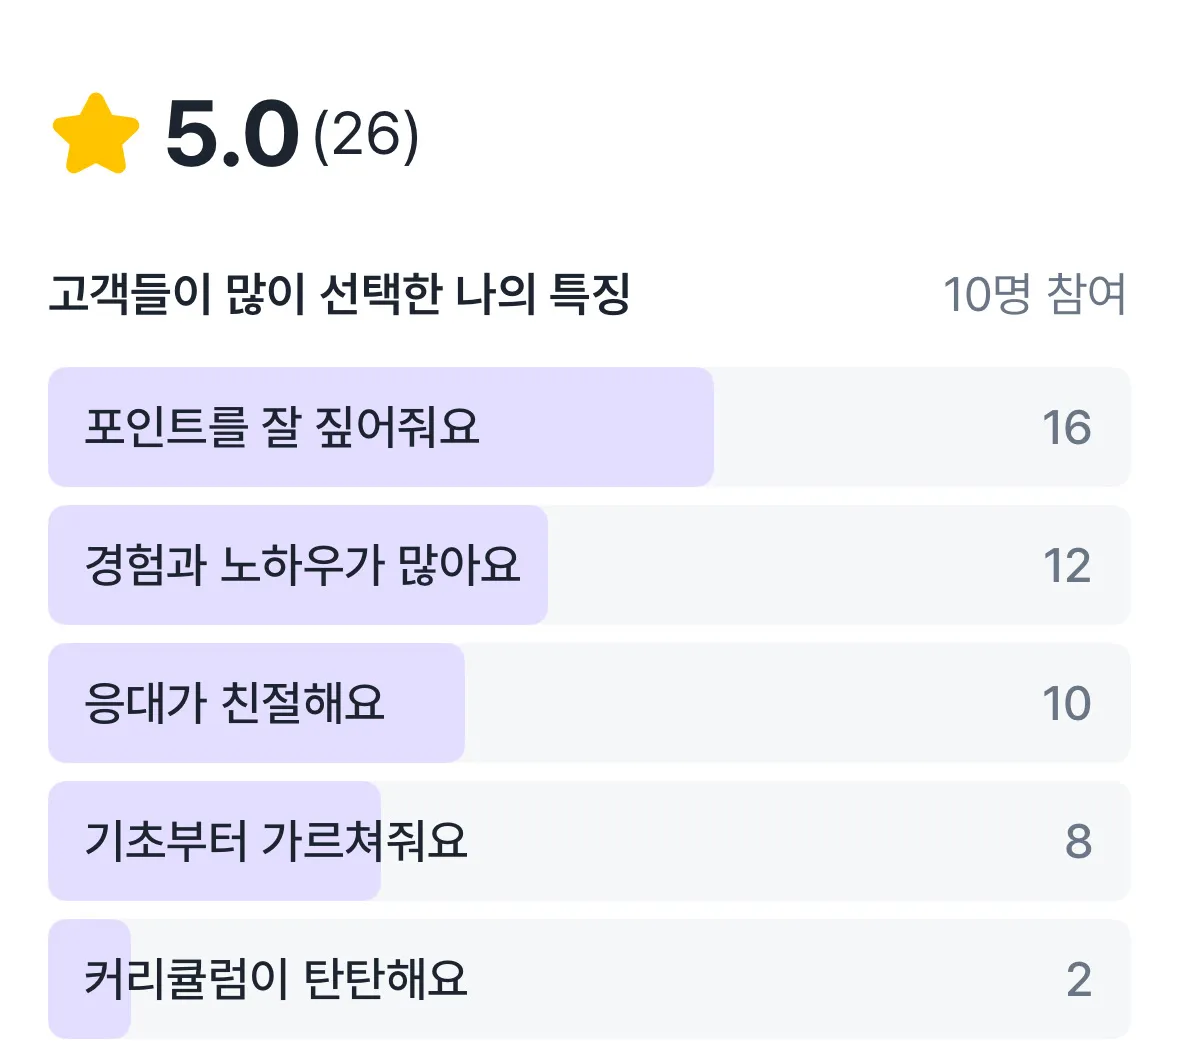
Task: Click the gray background of the 기초부터 가르쳐줘요 bar
Action: coord(700,841)
